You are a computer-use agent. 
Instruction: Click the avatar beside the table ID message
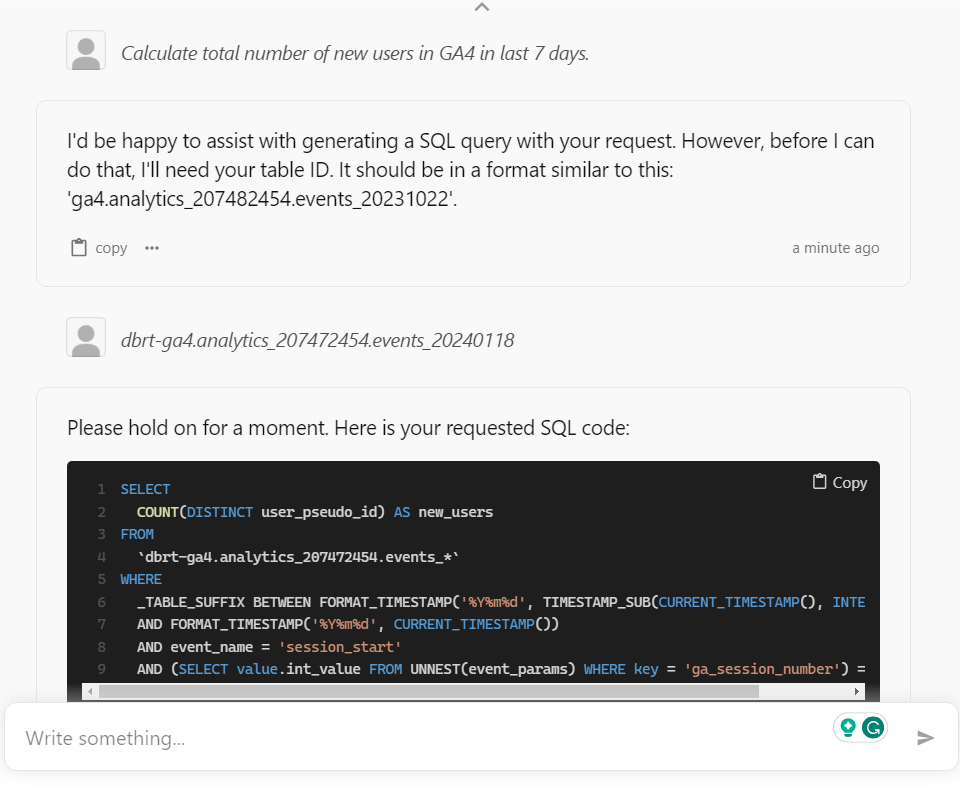[86, 338]
